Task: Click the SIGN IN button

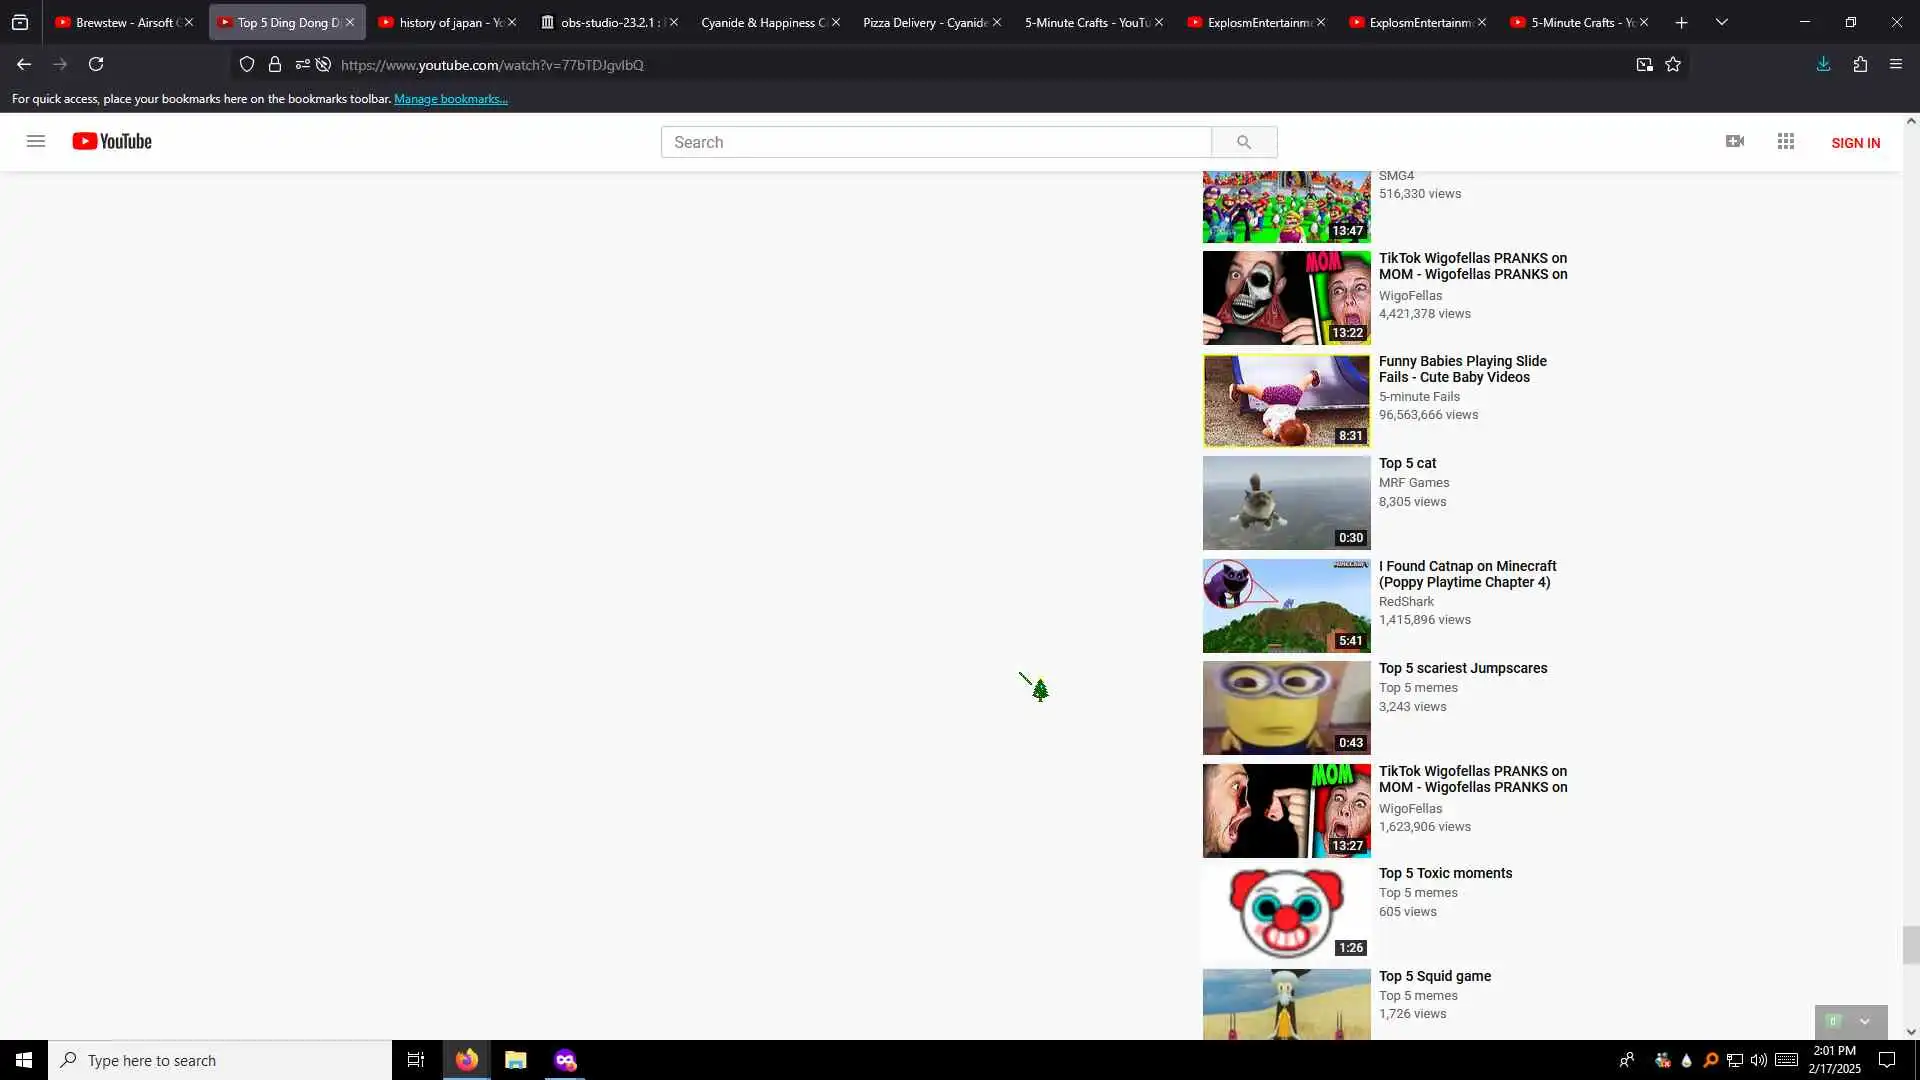Action: coord(1855,143)
